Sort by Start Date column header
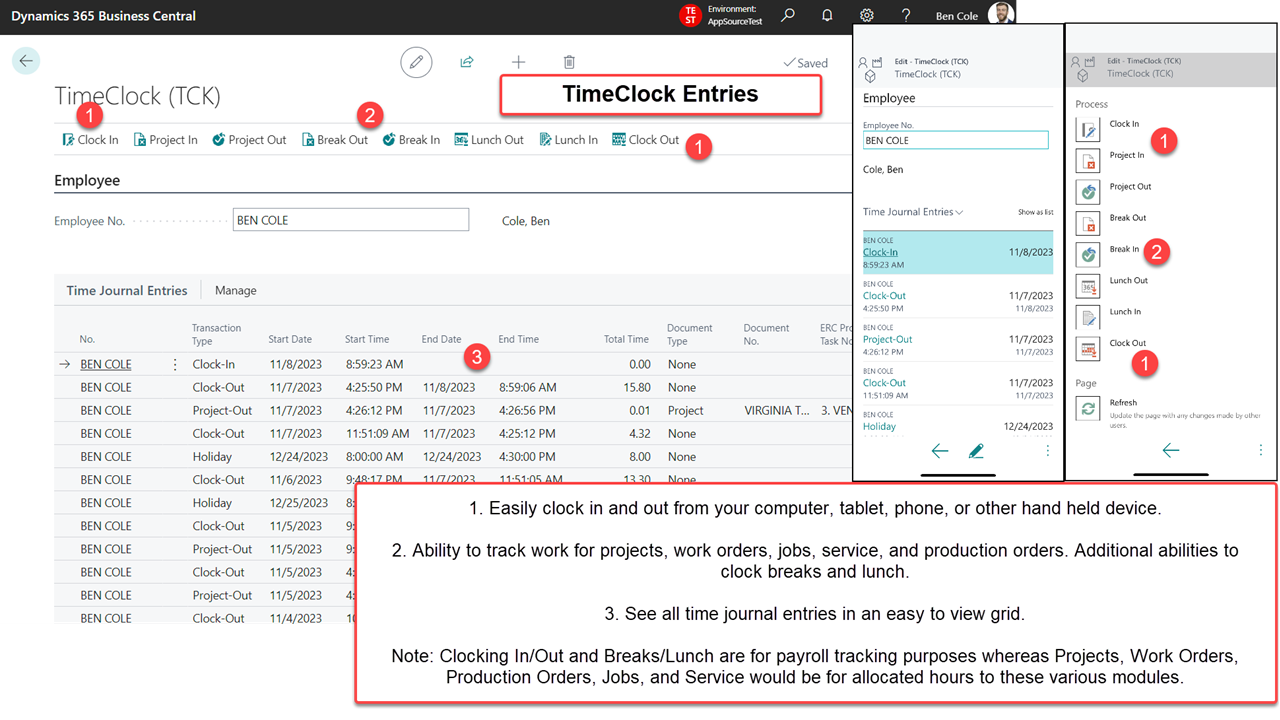 tap(290, 339)
